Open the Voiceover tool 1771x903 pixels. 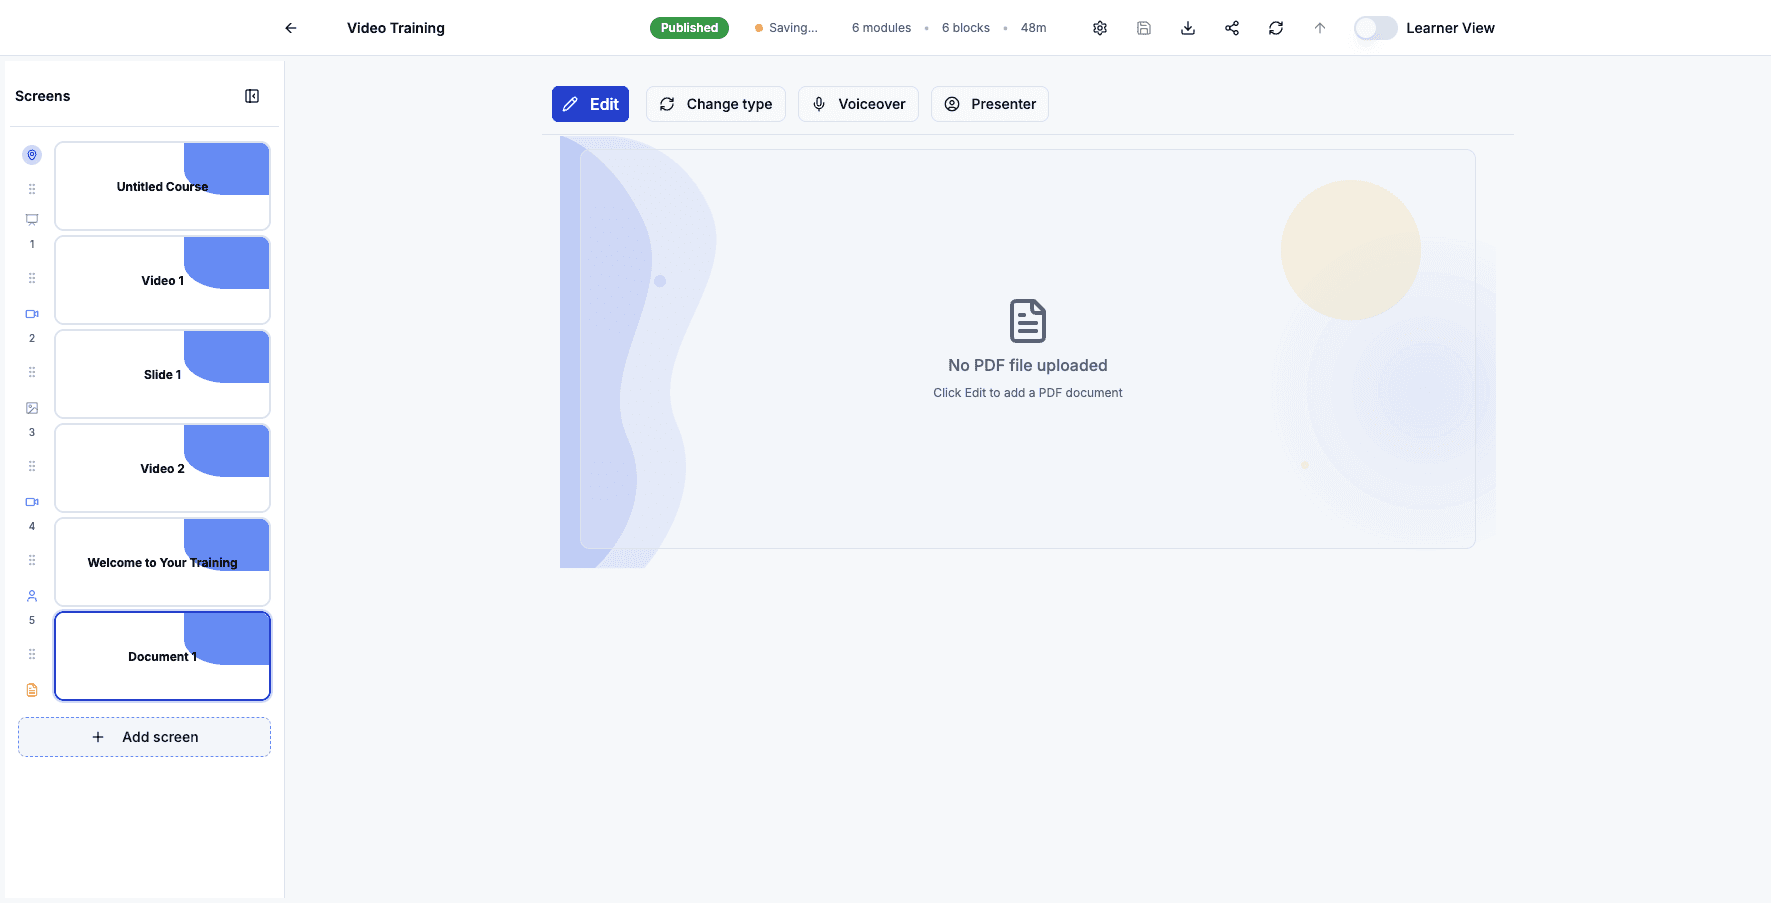(x=858, y=104)
